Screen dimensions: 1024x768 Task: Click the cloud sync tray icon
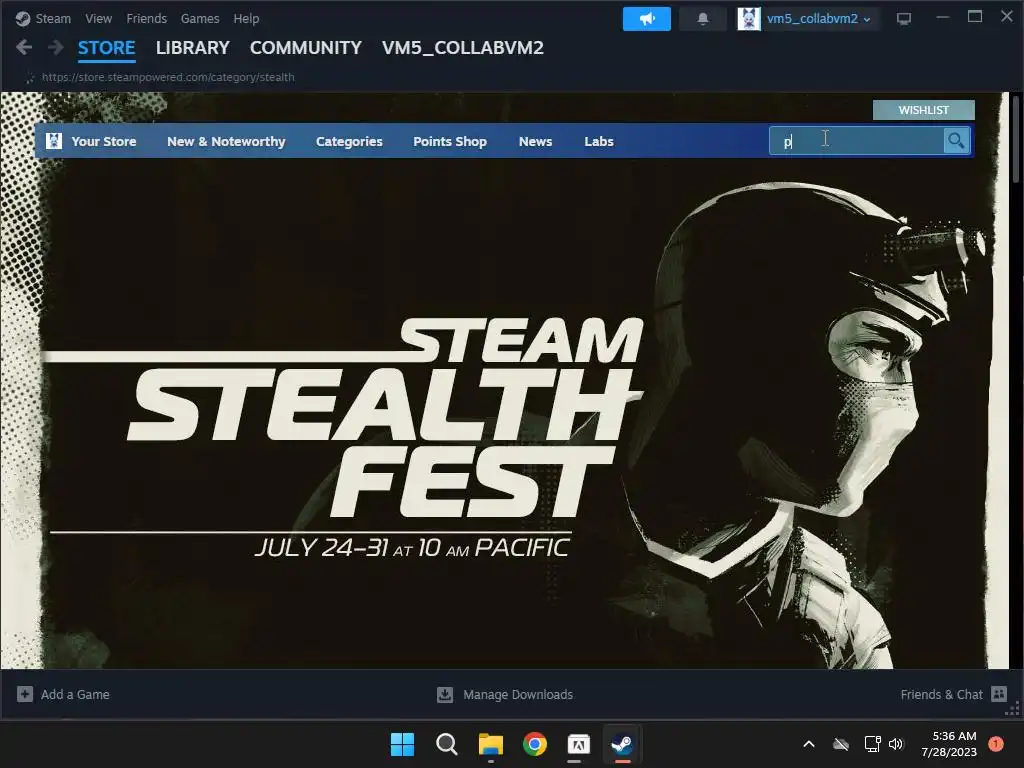click(x=841, y=744)
